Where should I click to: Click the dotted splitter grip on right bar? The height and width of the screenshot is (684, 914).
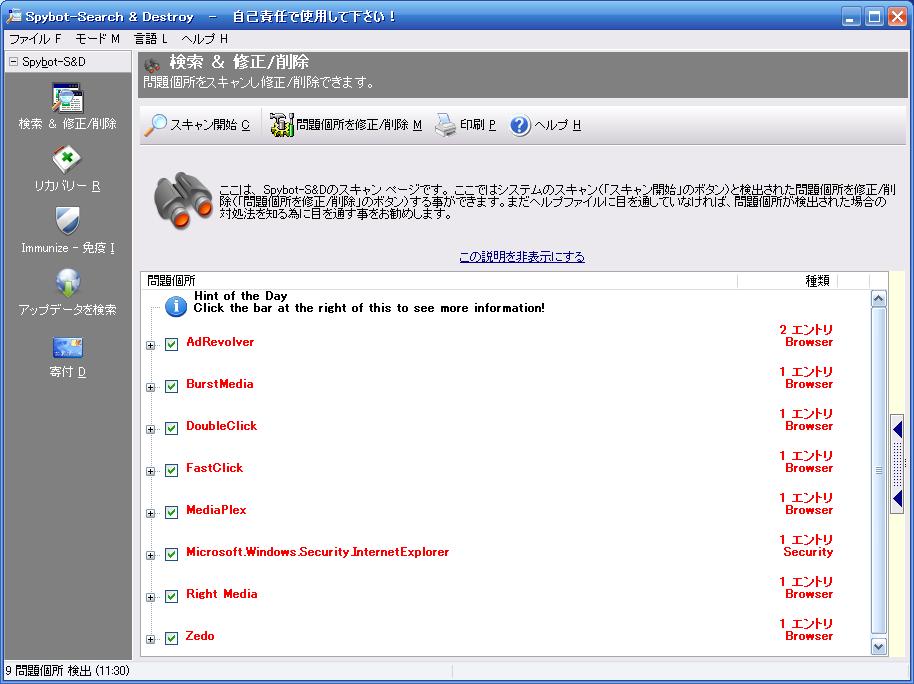pyautogui.click(x=898, y=464)
